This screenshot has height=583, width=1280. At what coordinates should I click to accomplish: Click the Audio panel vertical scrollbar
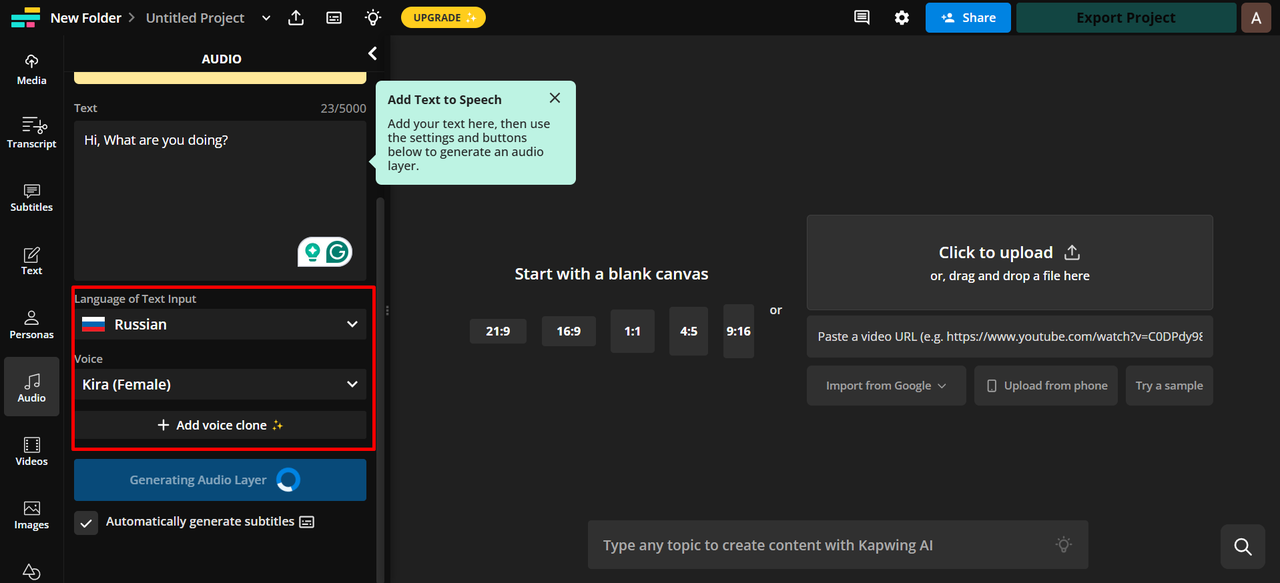click(380, 390)
